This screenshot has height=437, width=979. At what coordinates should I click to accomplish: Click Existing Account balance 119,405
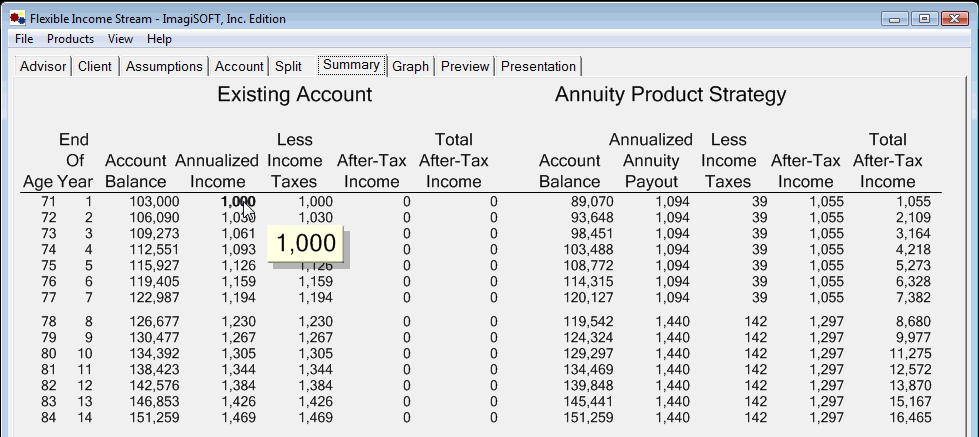(x=154, y=282)
